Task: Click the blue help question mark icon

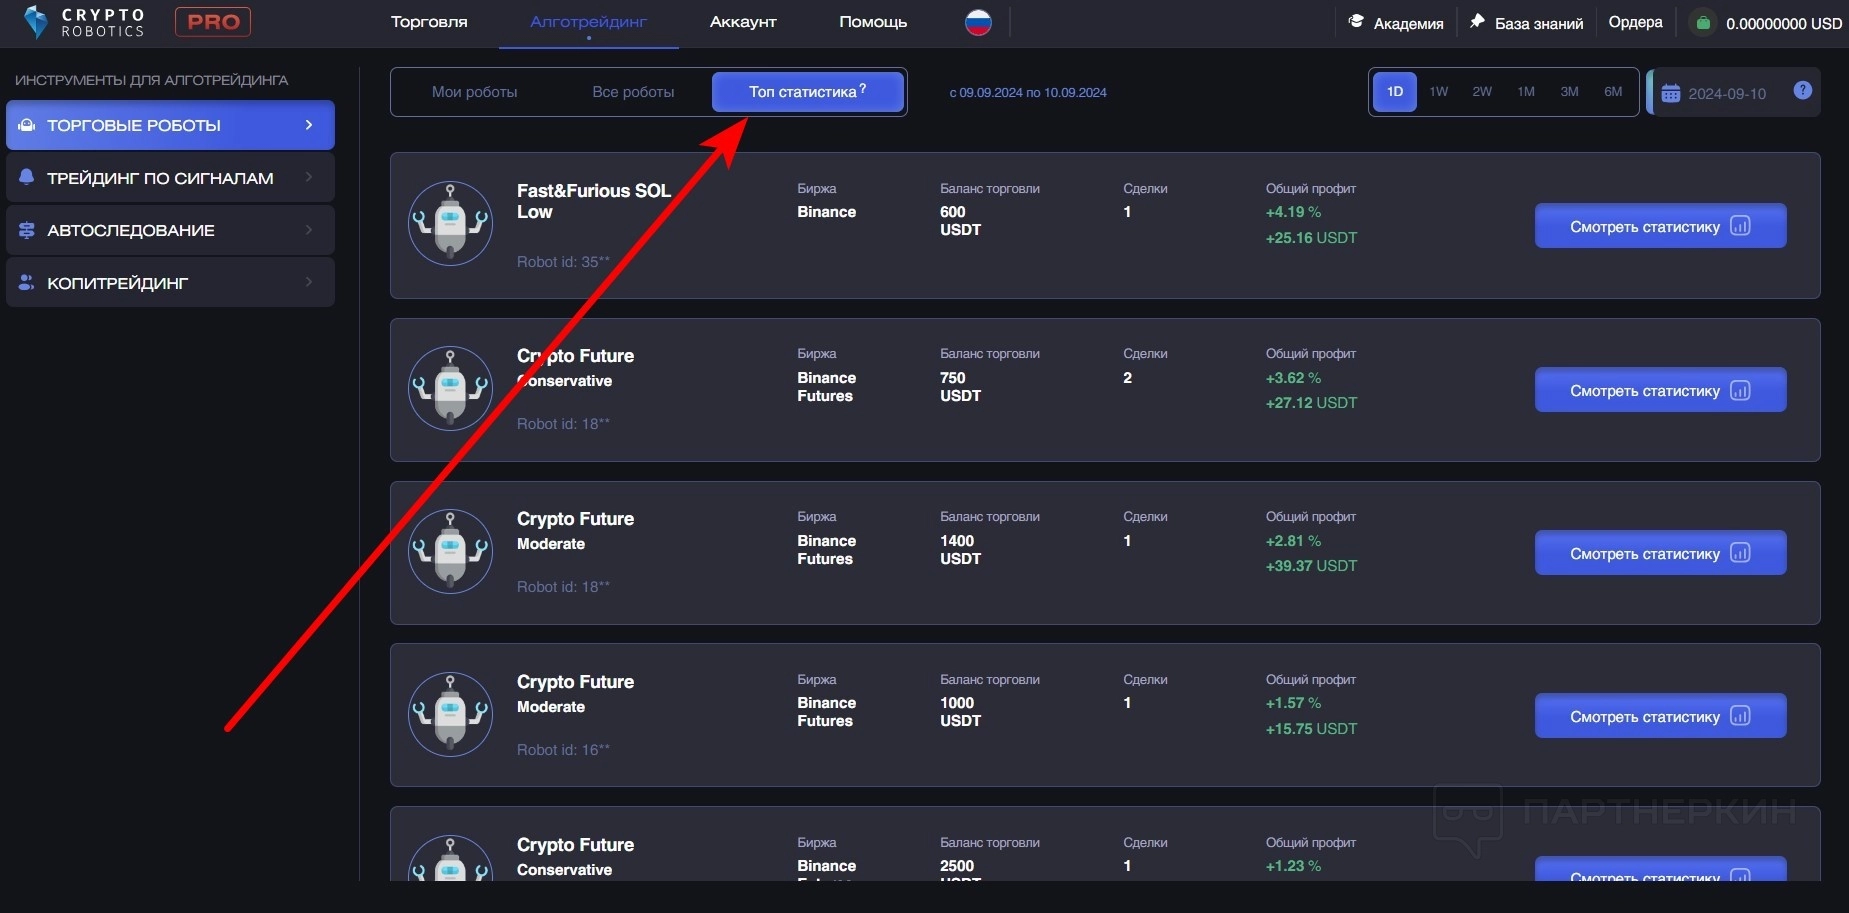Action: point(1802,91)
